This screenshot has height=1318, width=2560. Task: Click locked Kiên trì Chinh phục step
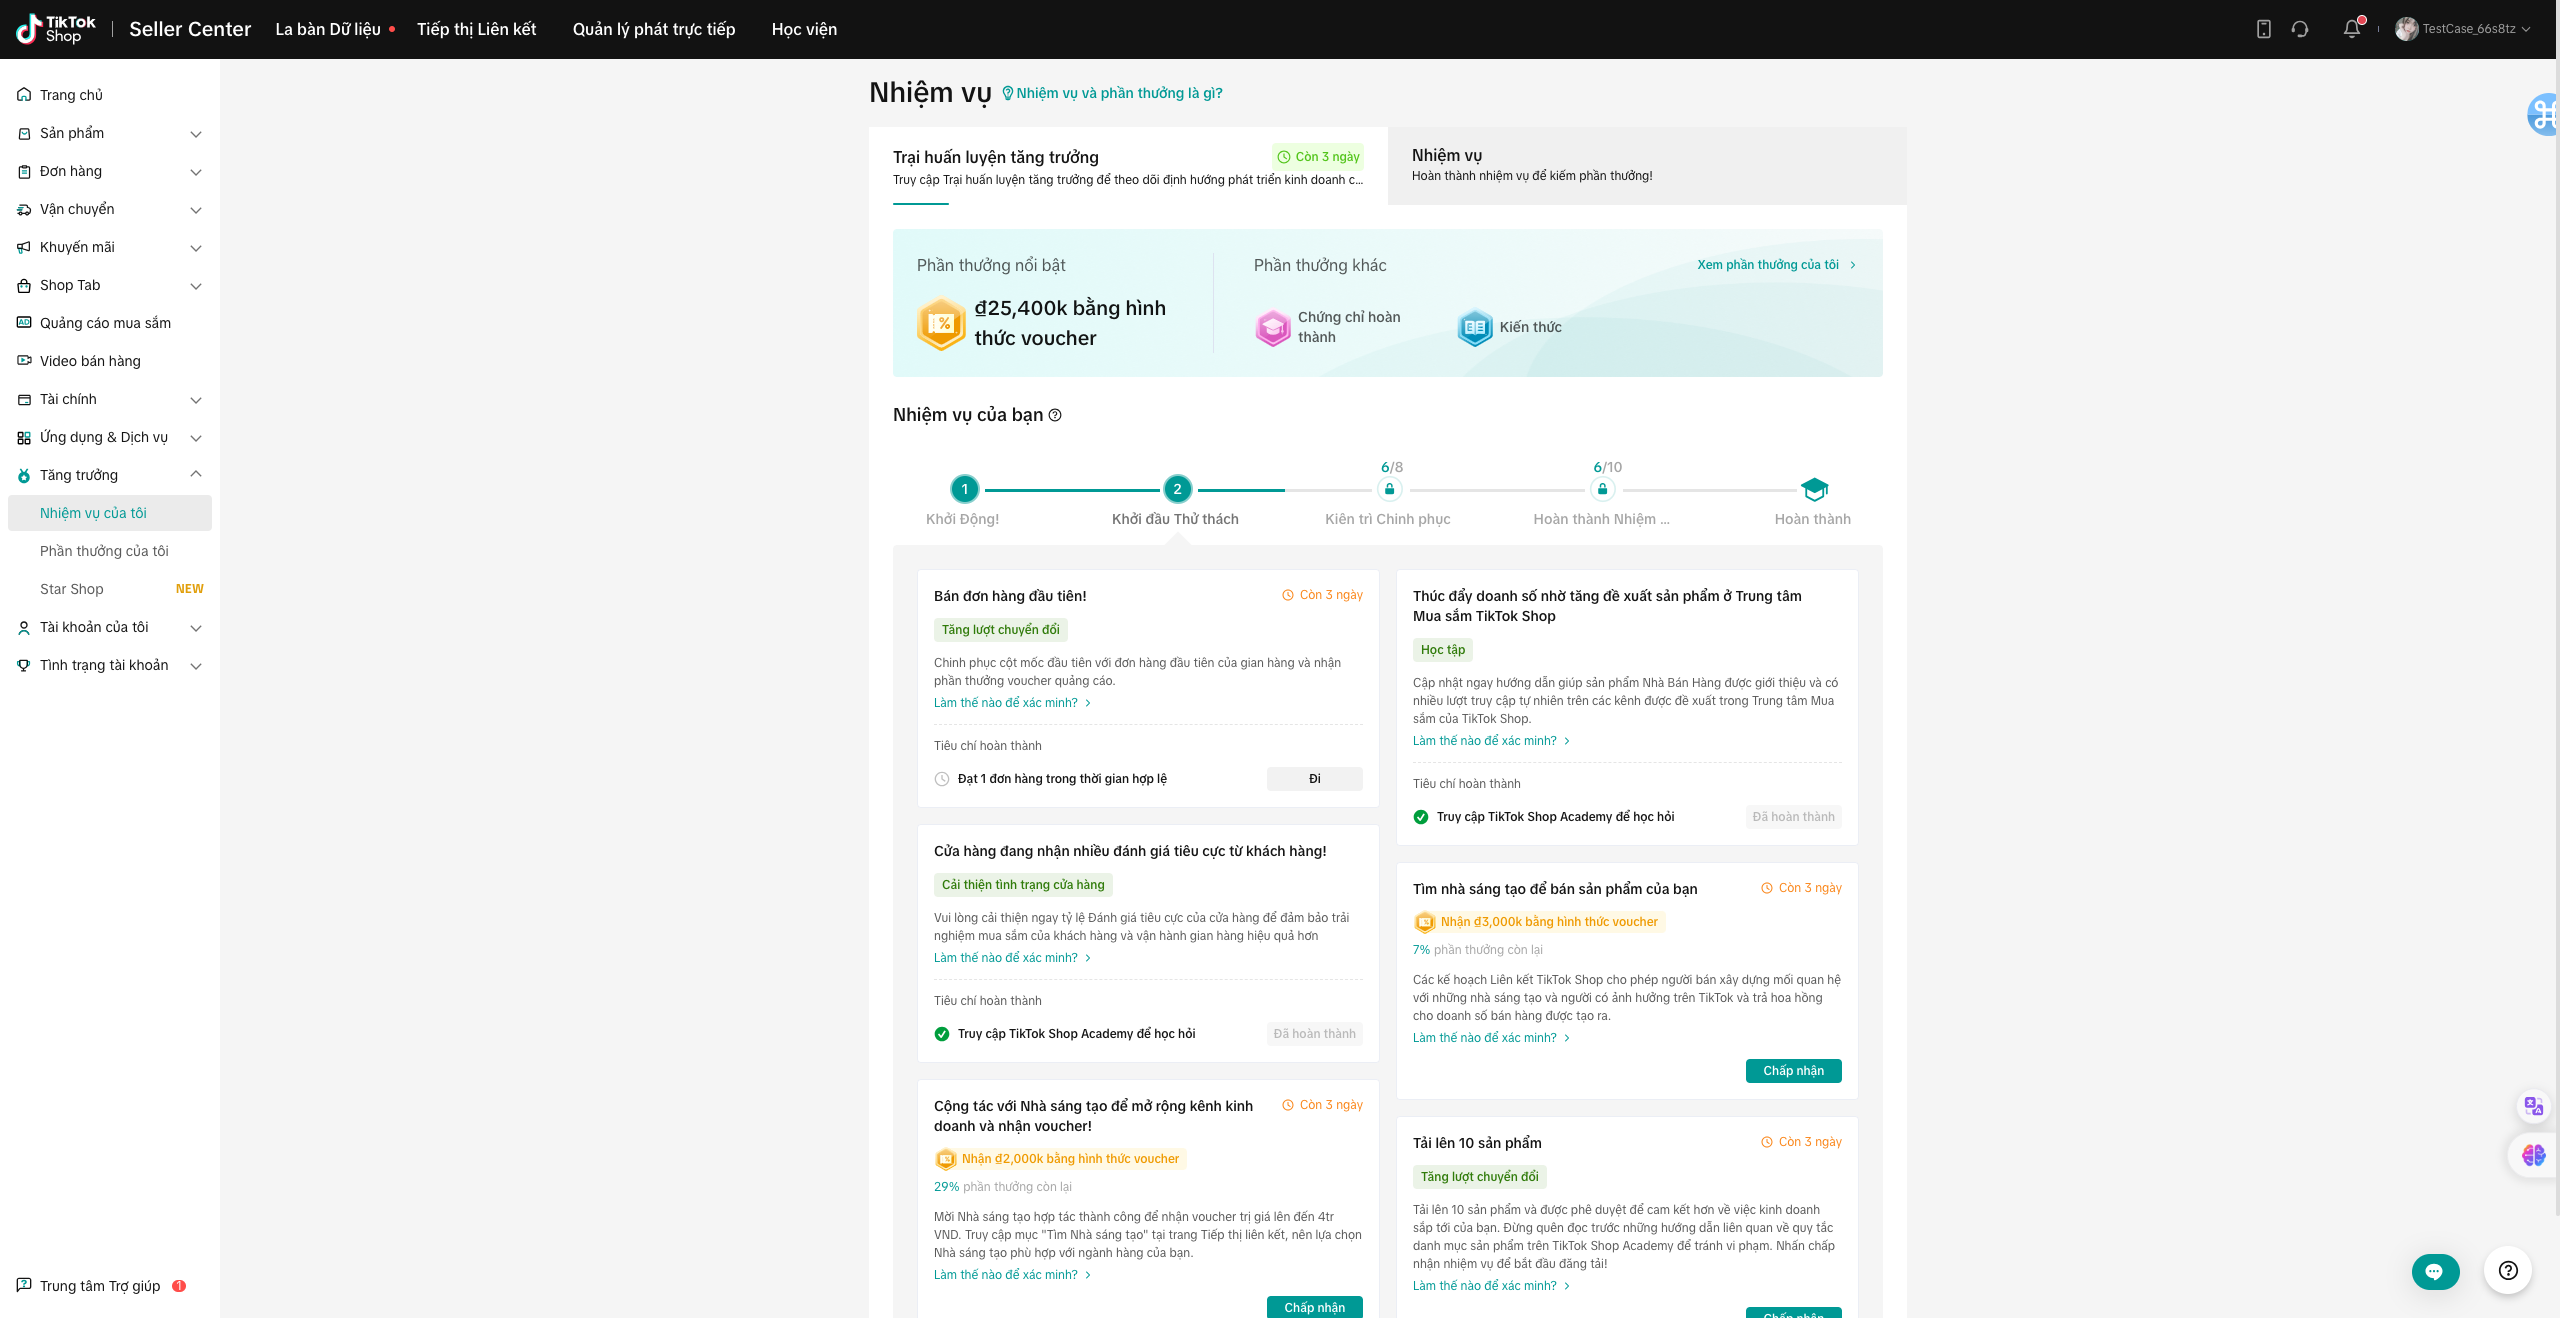tap(1389, 489)
